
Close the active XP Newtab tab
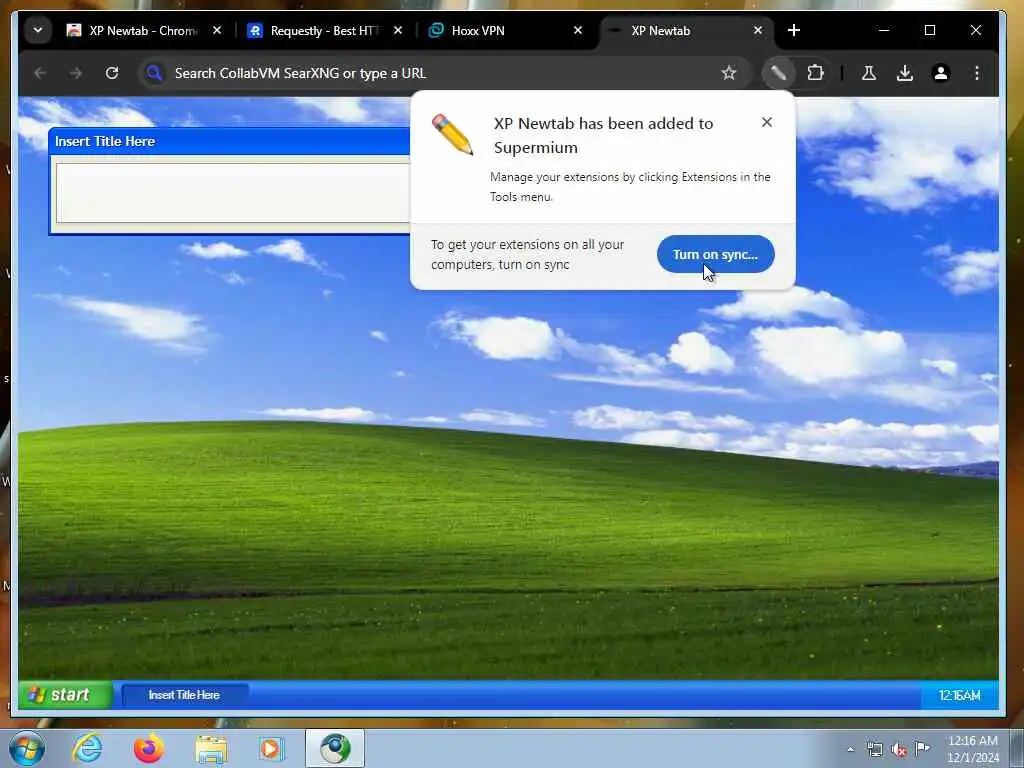(x=758, y=30)
